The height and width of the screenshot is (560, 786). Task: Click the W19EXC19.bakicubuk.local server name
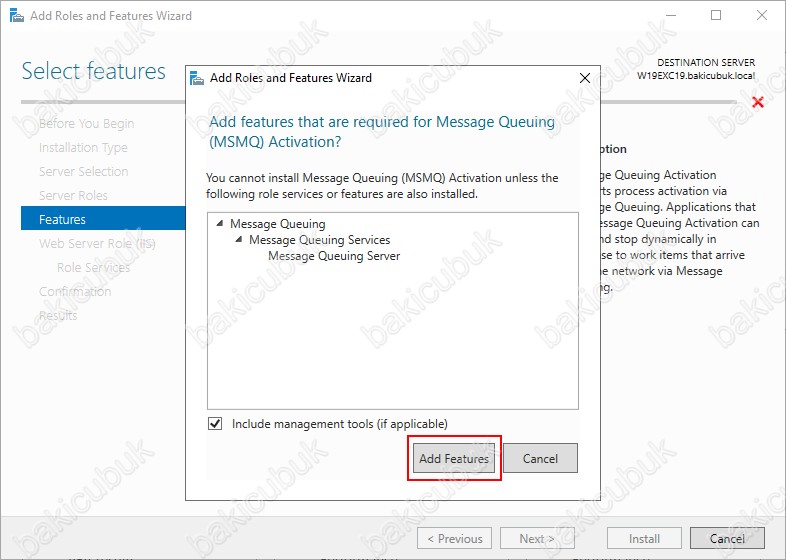[696, 76]
